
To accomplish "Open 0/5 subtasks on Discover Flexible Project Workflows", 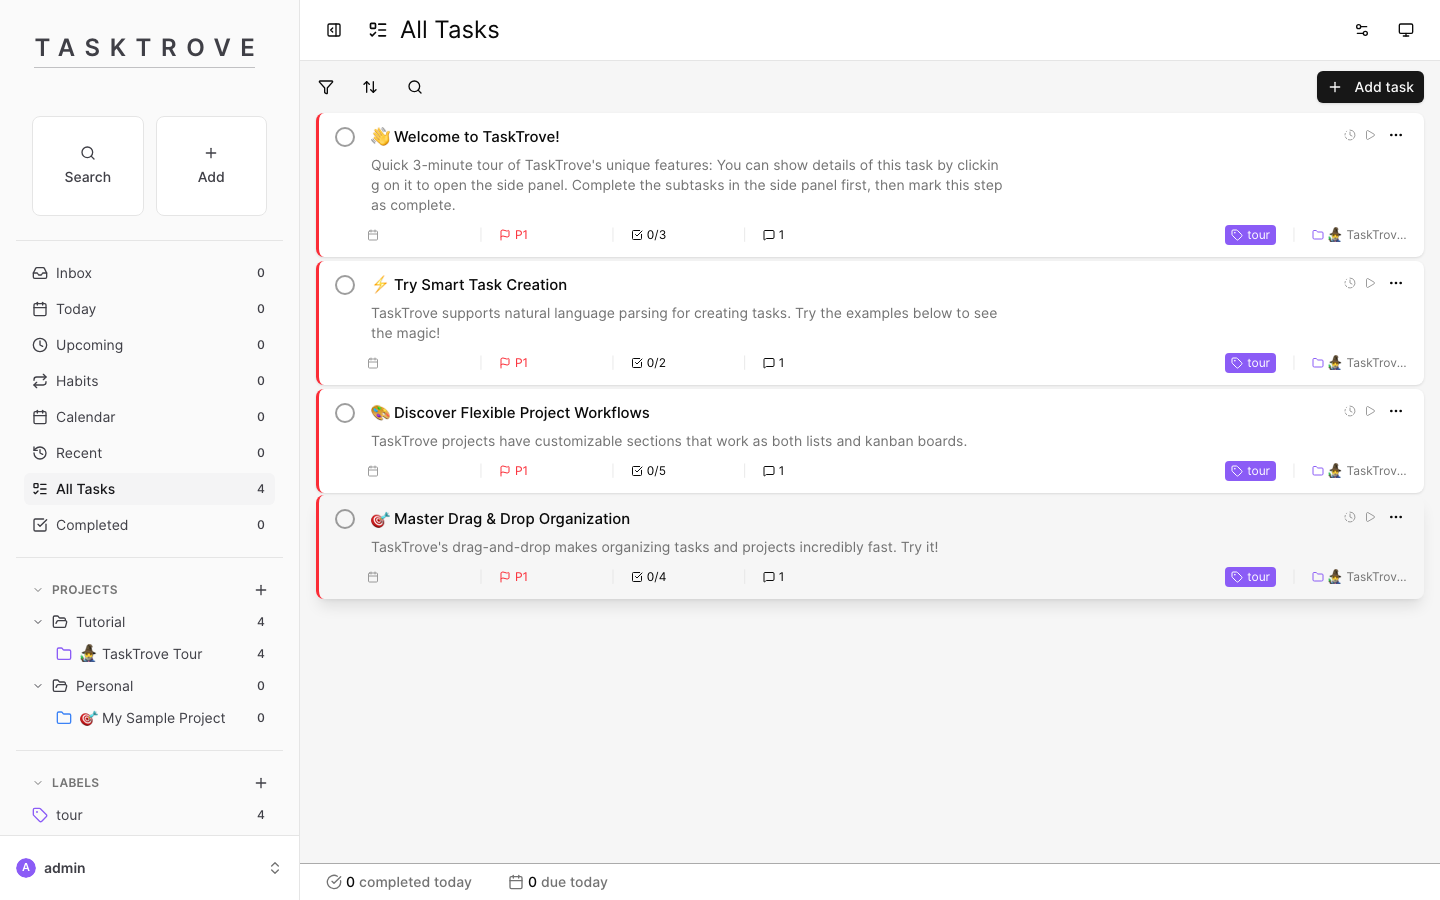I will tap(649, 471).
